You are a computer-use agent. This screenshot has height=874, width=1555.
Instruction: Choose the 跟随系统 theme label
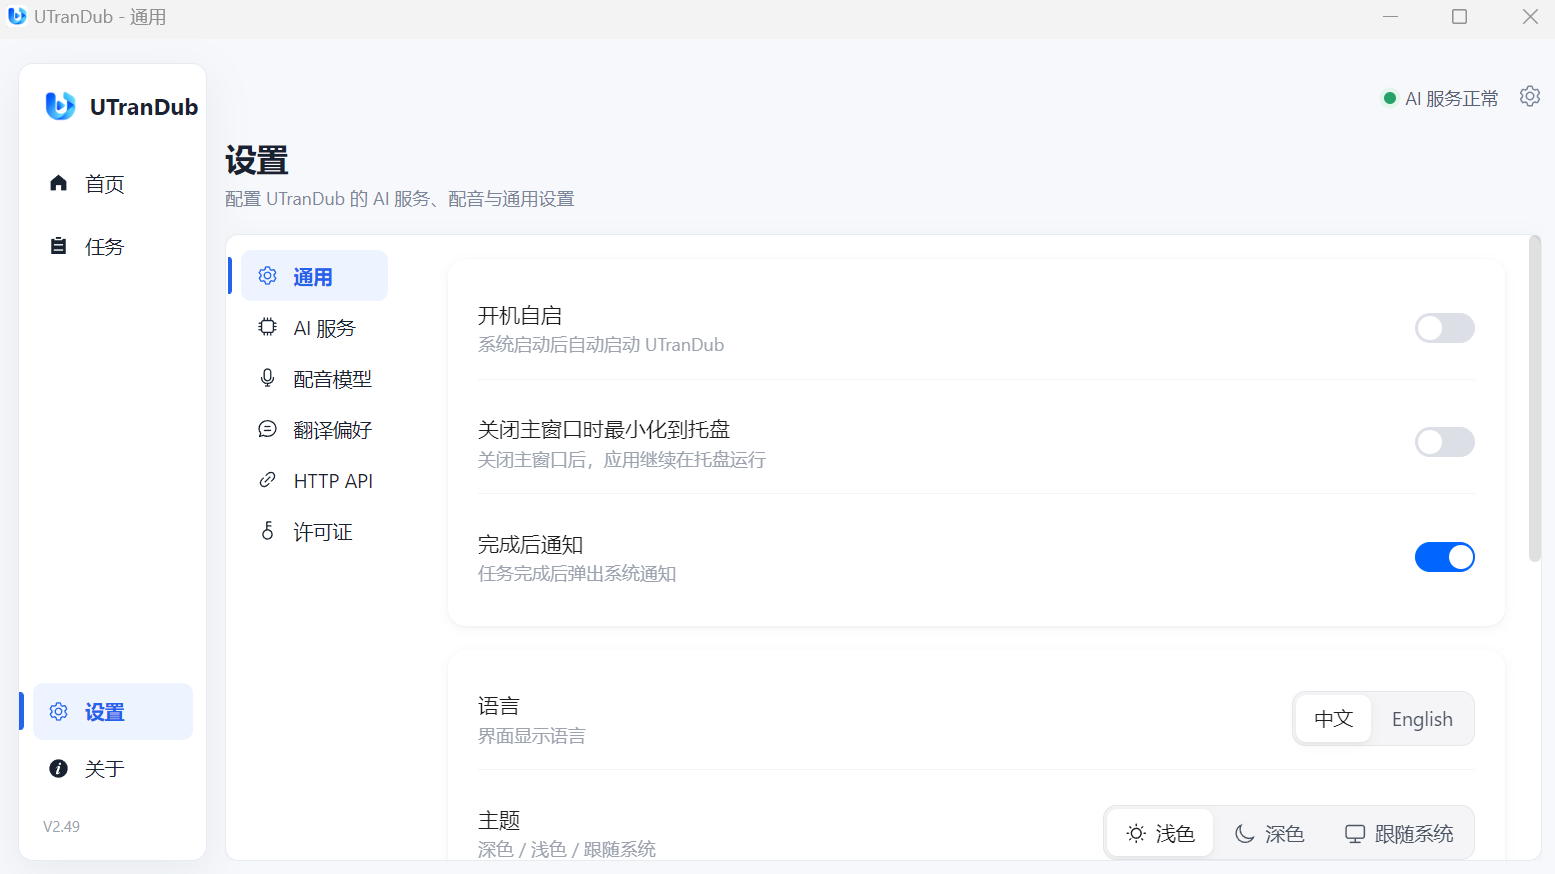point(1414,833)
